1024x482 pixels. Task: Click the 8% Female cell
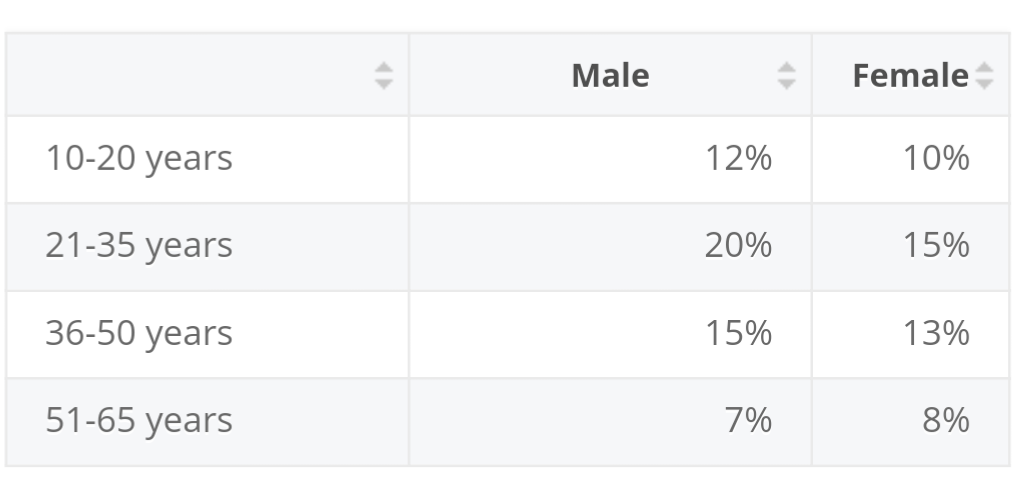click(x=910, y=422)
